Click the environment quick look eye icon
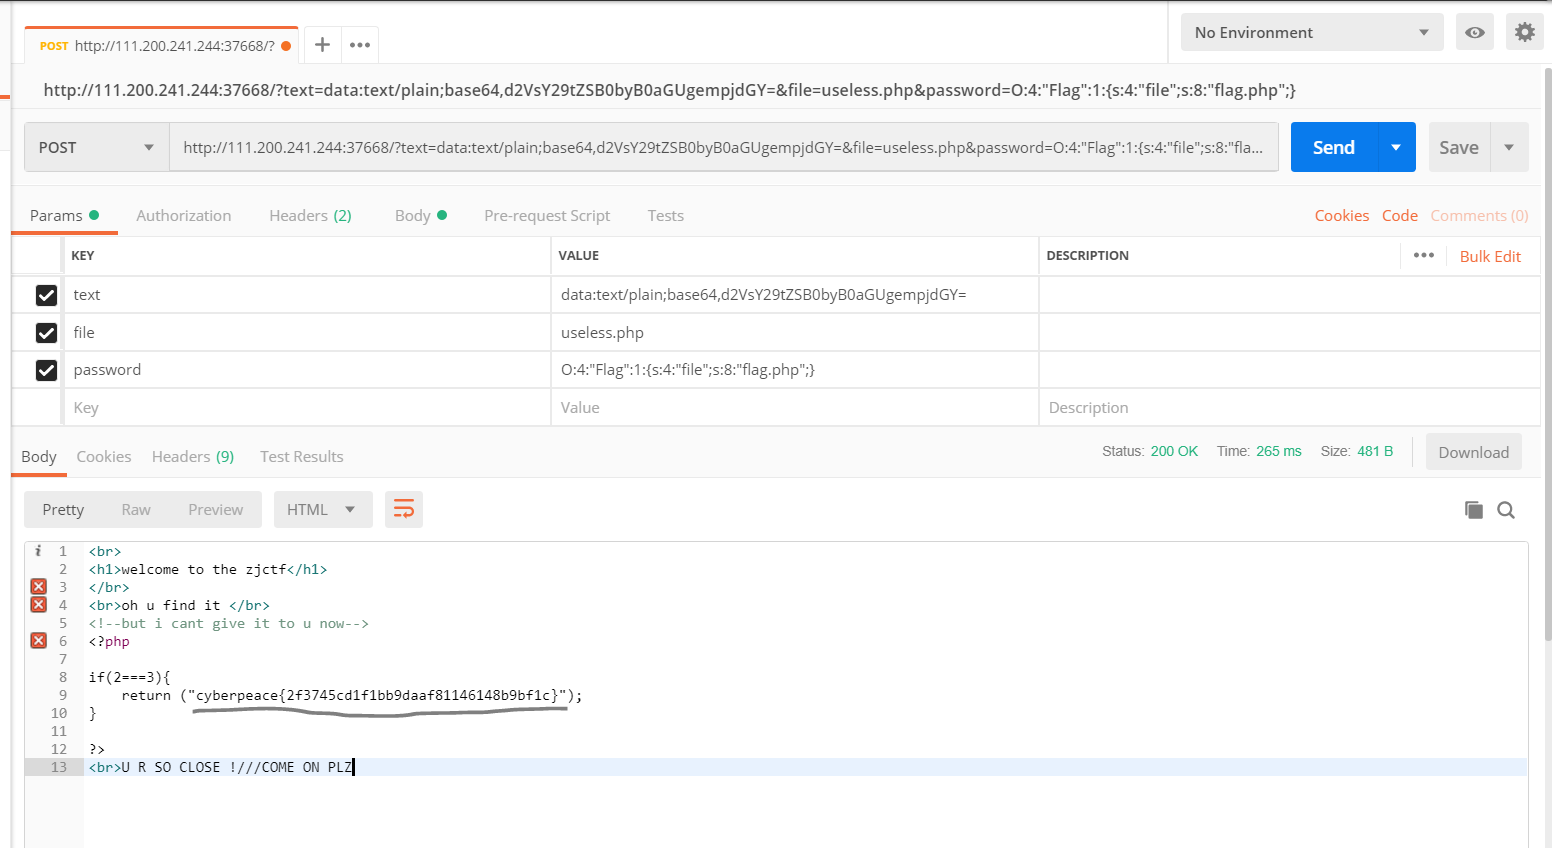This screenshot has height=848, width=1552. (x=1475, y=32)
